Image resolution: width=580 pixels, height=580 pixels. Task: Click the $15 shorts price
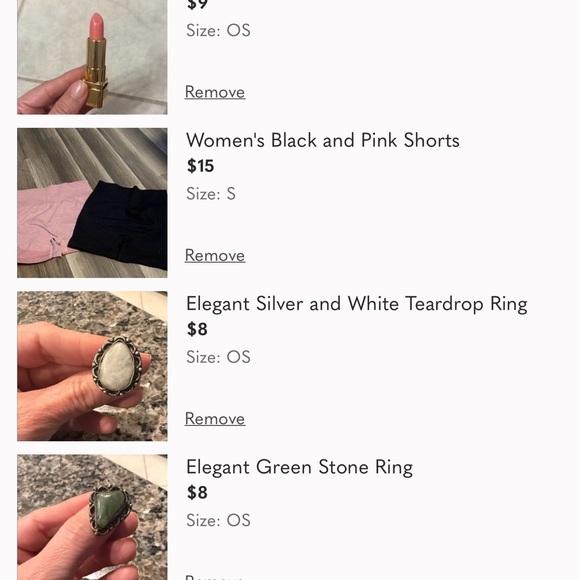pos(200,166)
